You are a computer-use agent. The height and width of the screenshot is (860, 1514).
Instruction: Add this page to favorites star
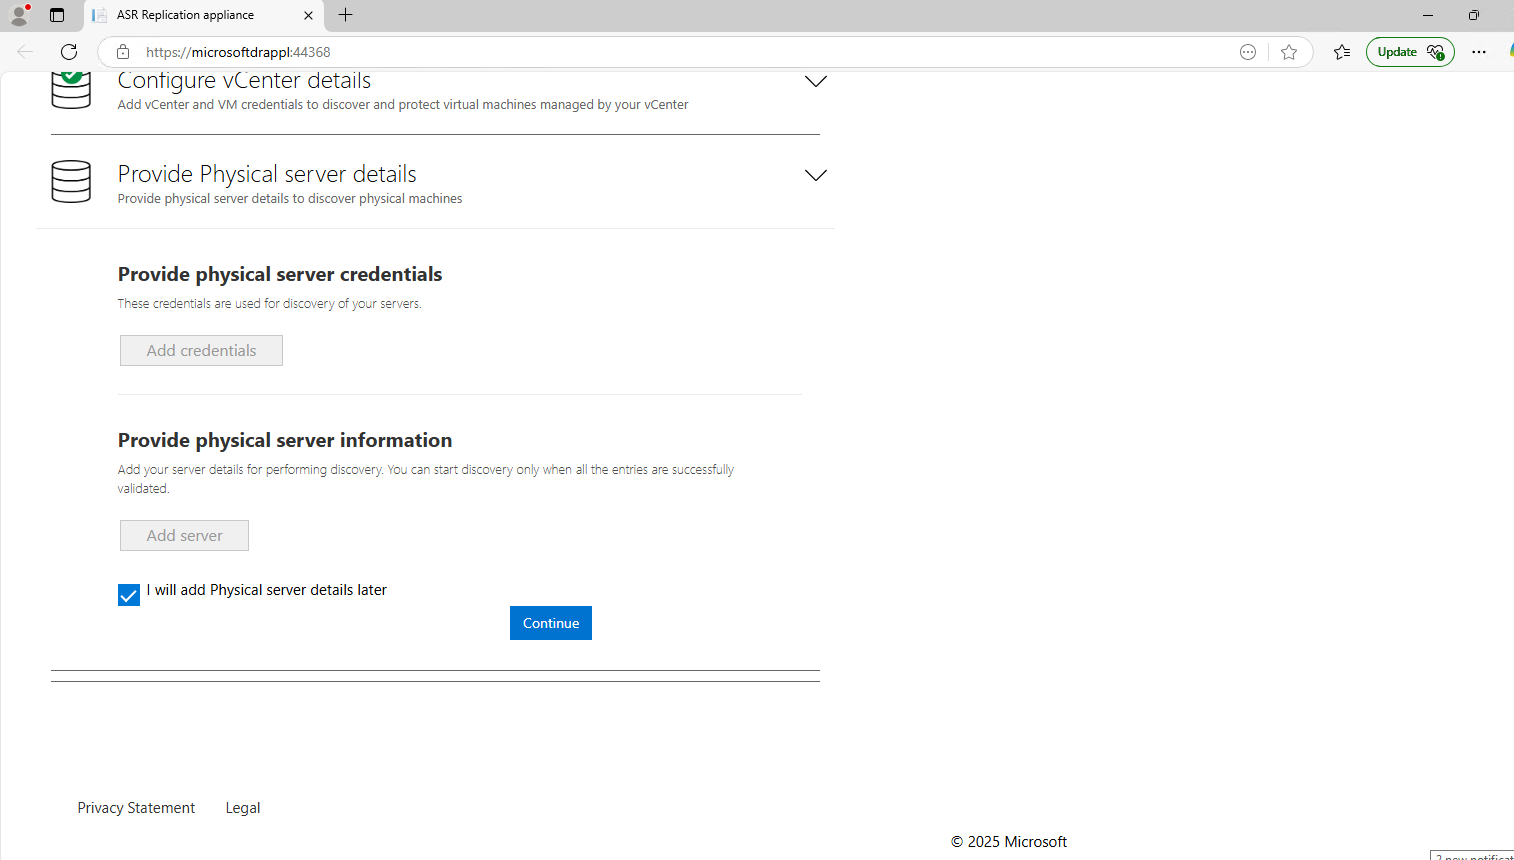[1289, 52]
